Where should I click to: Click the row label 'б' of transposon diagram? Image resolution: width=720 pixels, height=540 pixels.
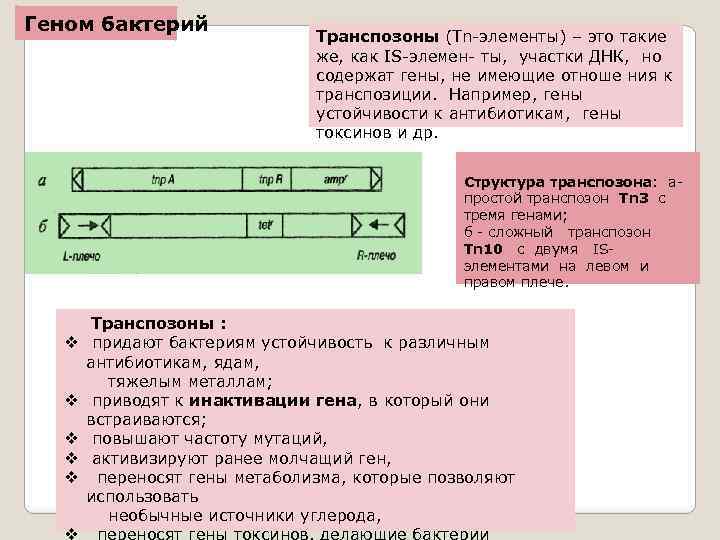click(x=43, y=226)
